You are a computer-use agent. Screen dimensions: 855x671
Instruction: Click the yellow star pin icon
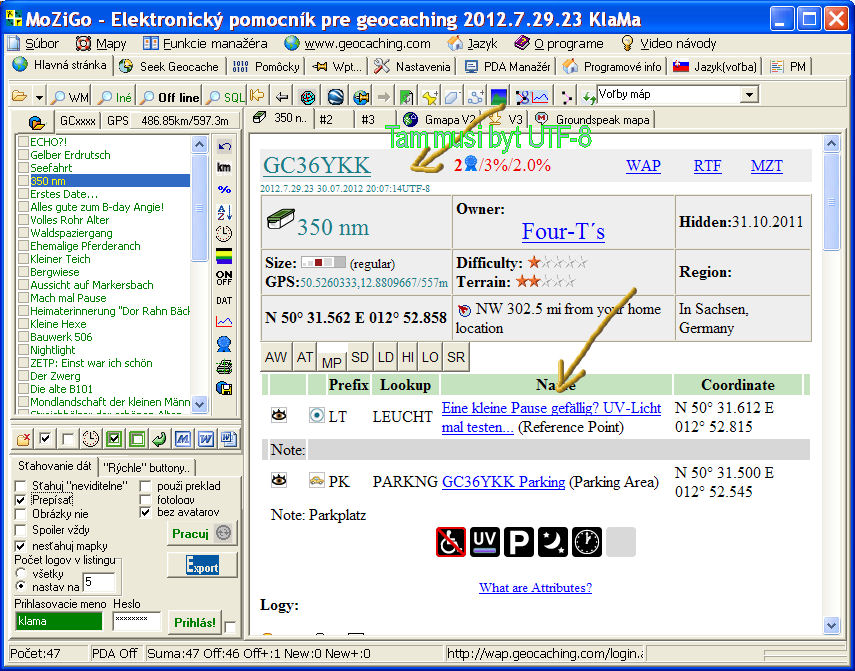click(x=430, y=97)
